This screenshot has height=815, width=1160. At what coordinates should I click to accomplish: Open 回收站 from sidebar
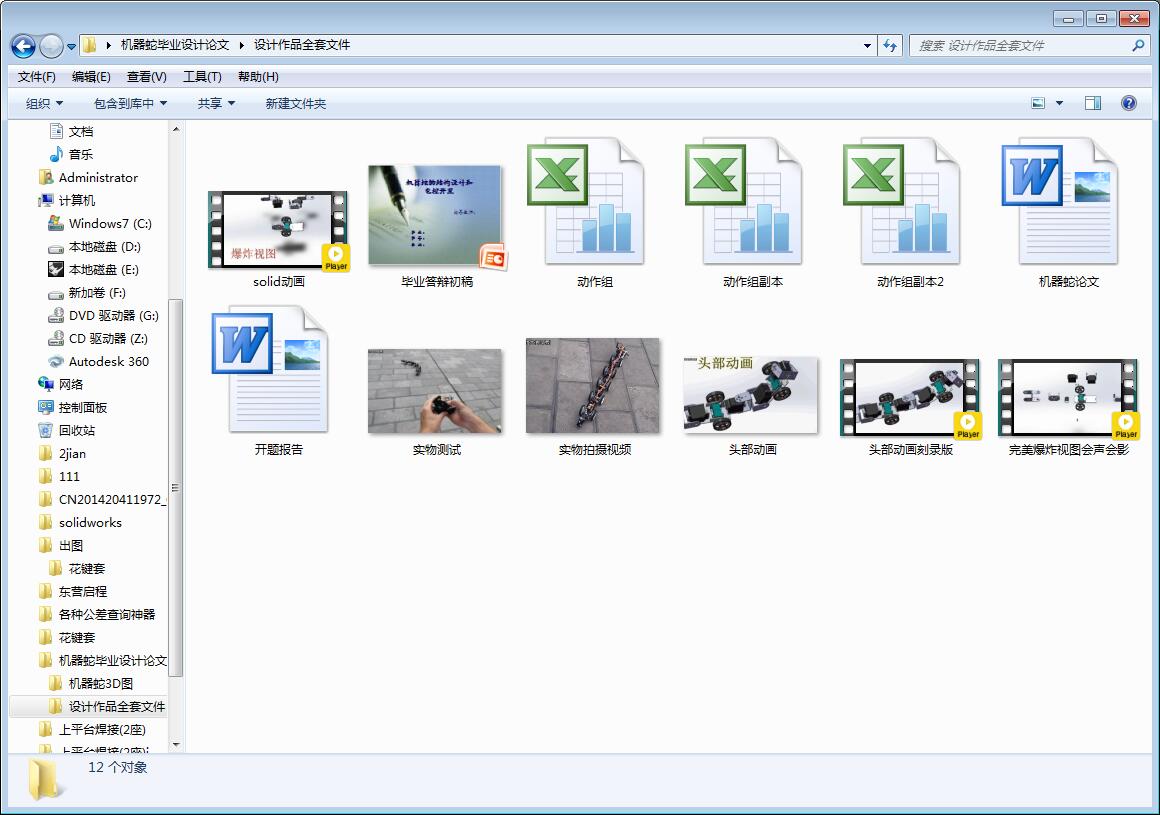pyautogui.click(x=76, y=430)
